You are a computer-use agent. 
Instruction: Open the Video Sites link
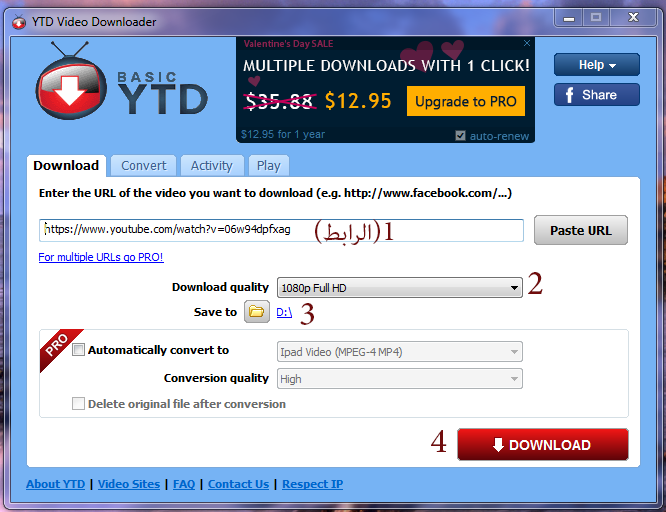pos(129,484)
